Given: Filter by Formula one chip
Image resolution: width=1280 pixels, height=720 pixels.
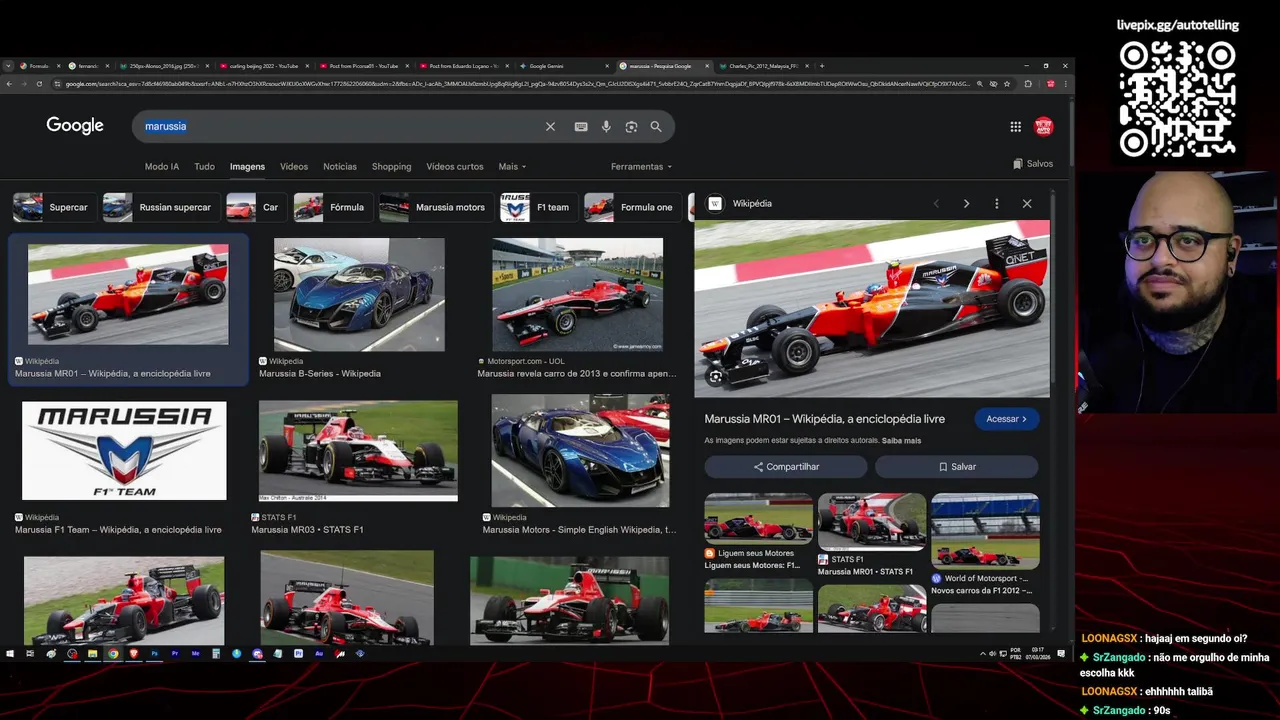Looking at the screenshot, I should pos(633,207).
